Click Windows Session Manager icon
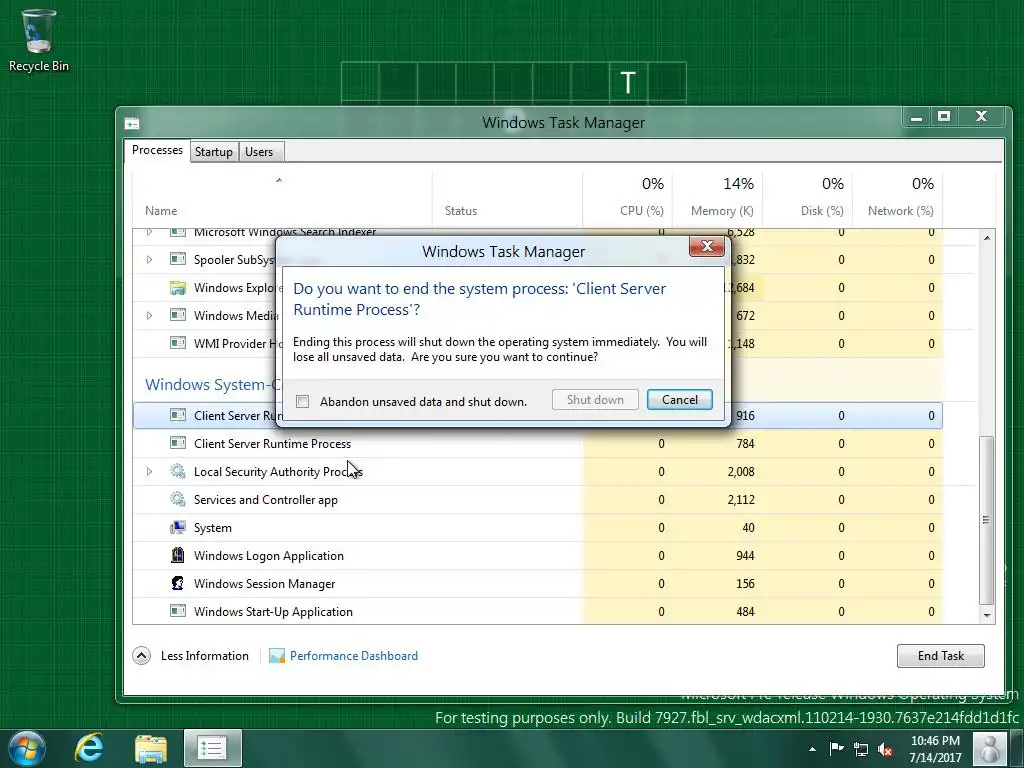The image size is (1024, 768). click(x=178, y=584)
